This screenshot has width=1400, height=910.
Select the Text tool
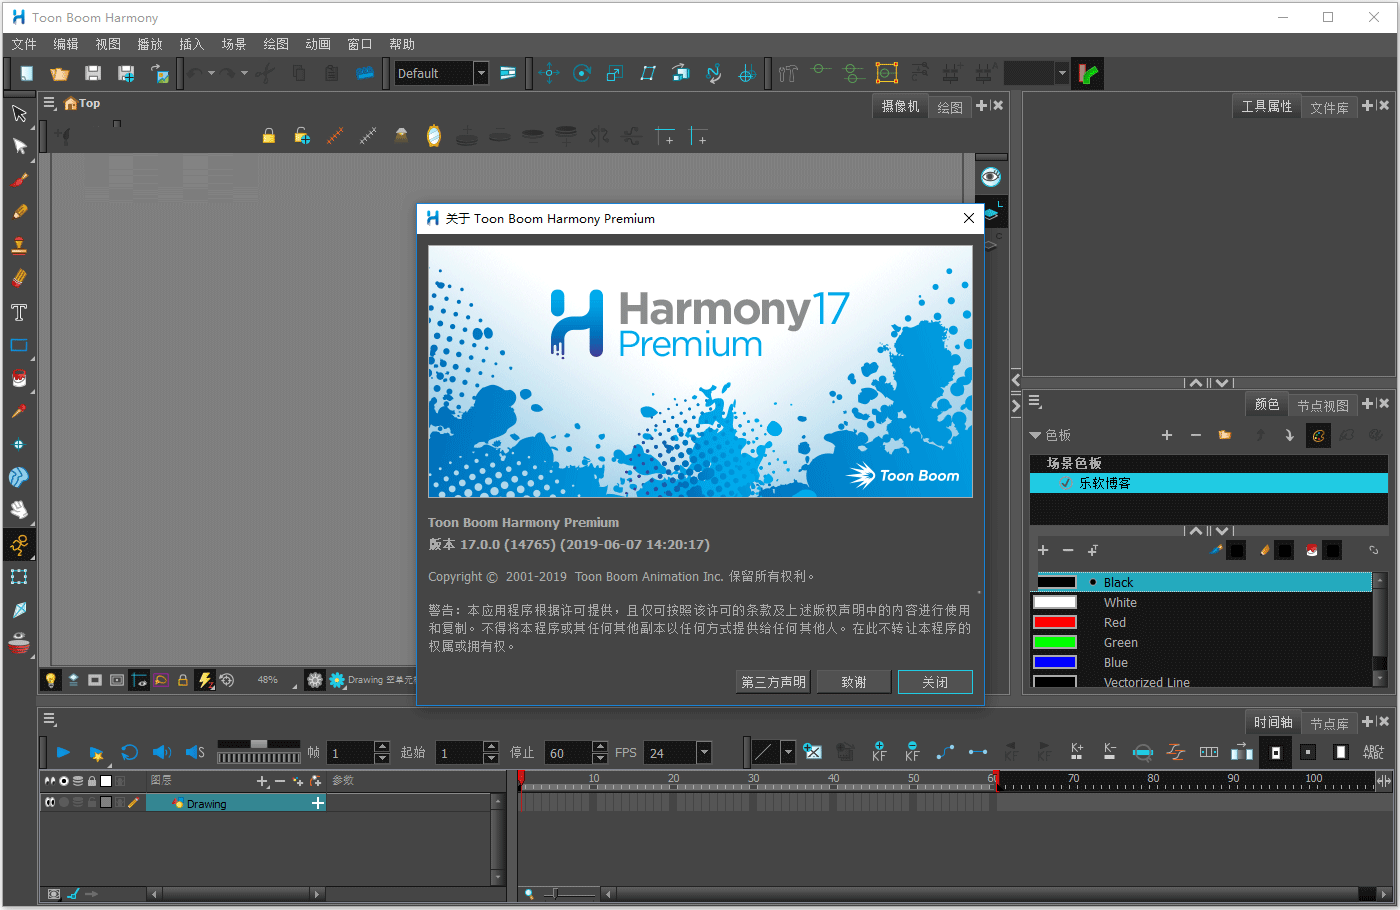[x=19, y=313]
